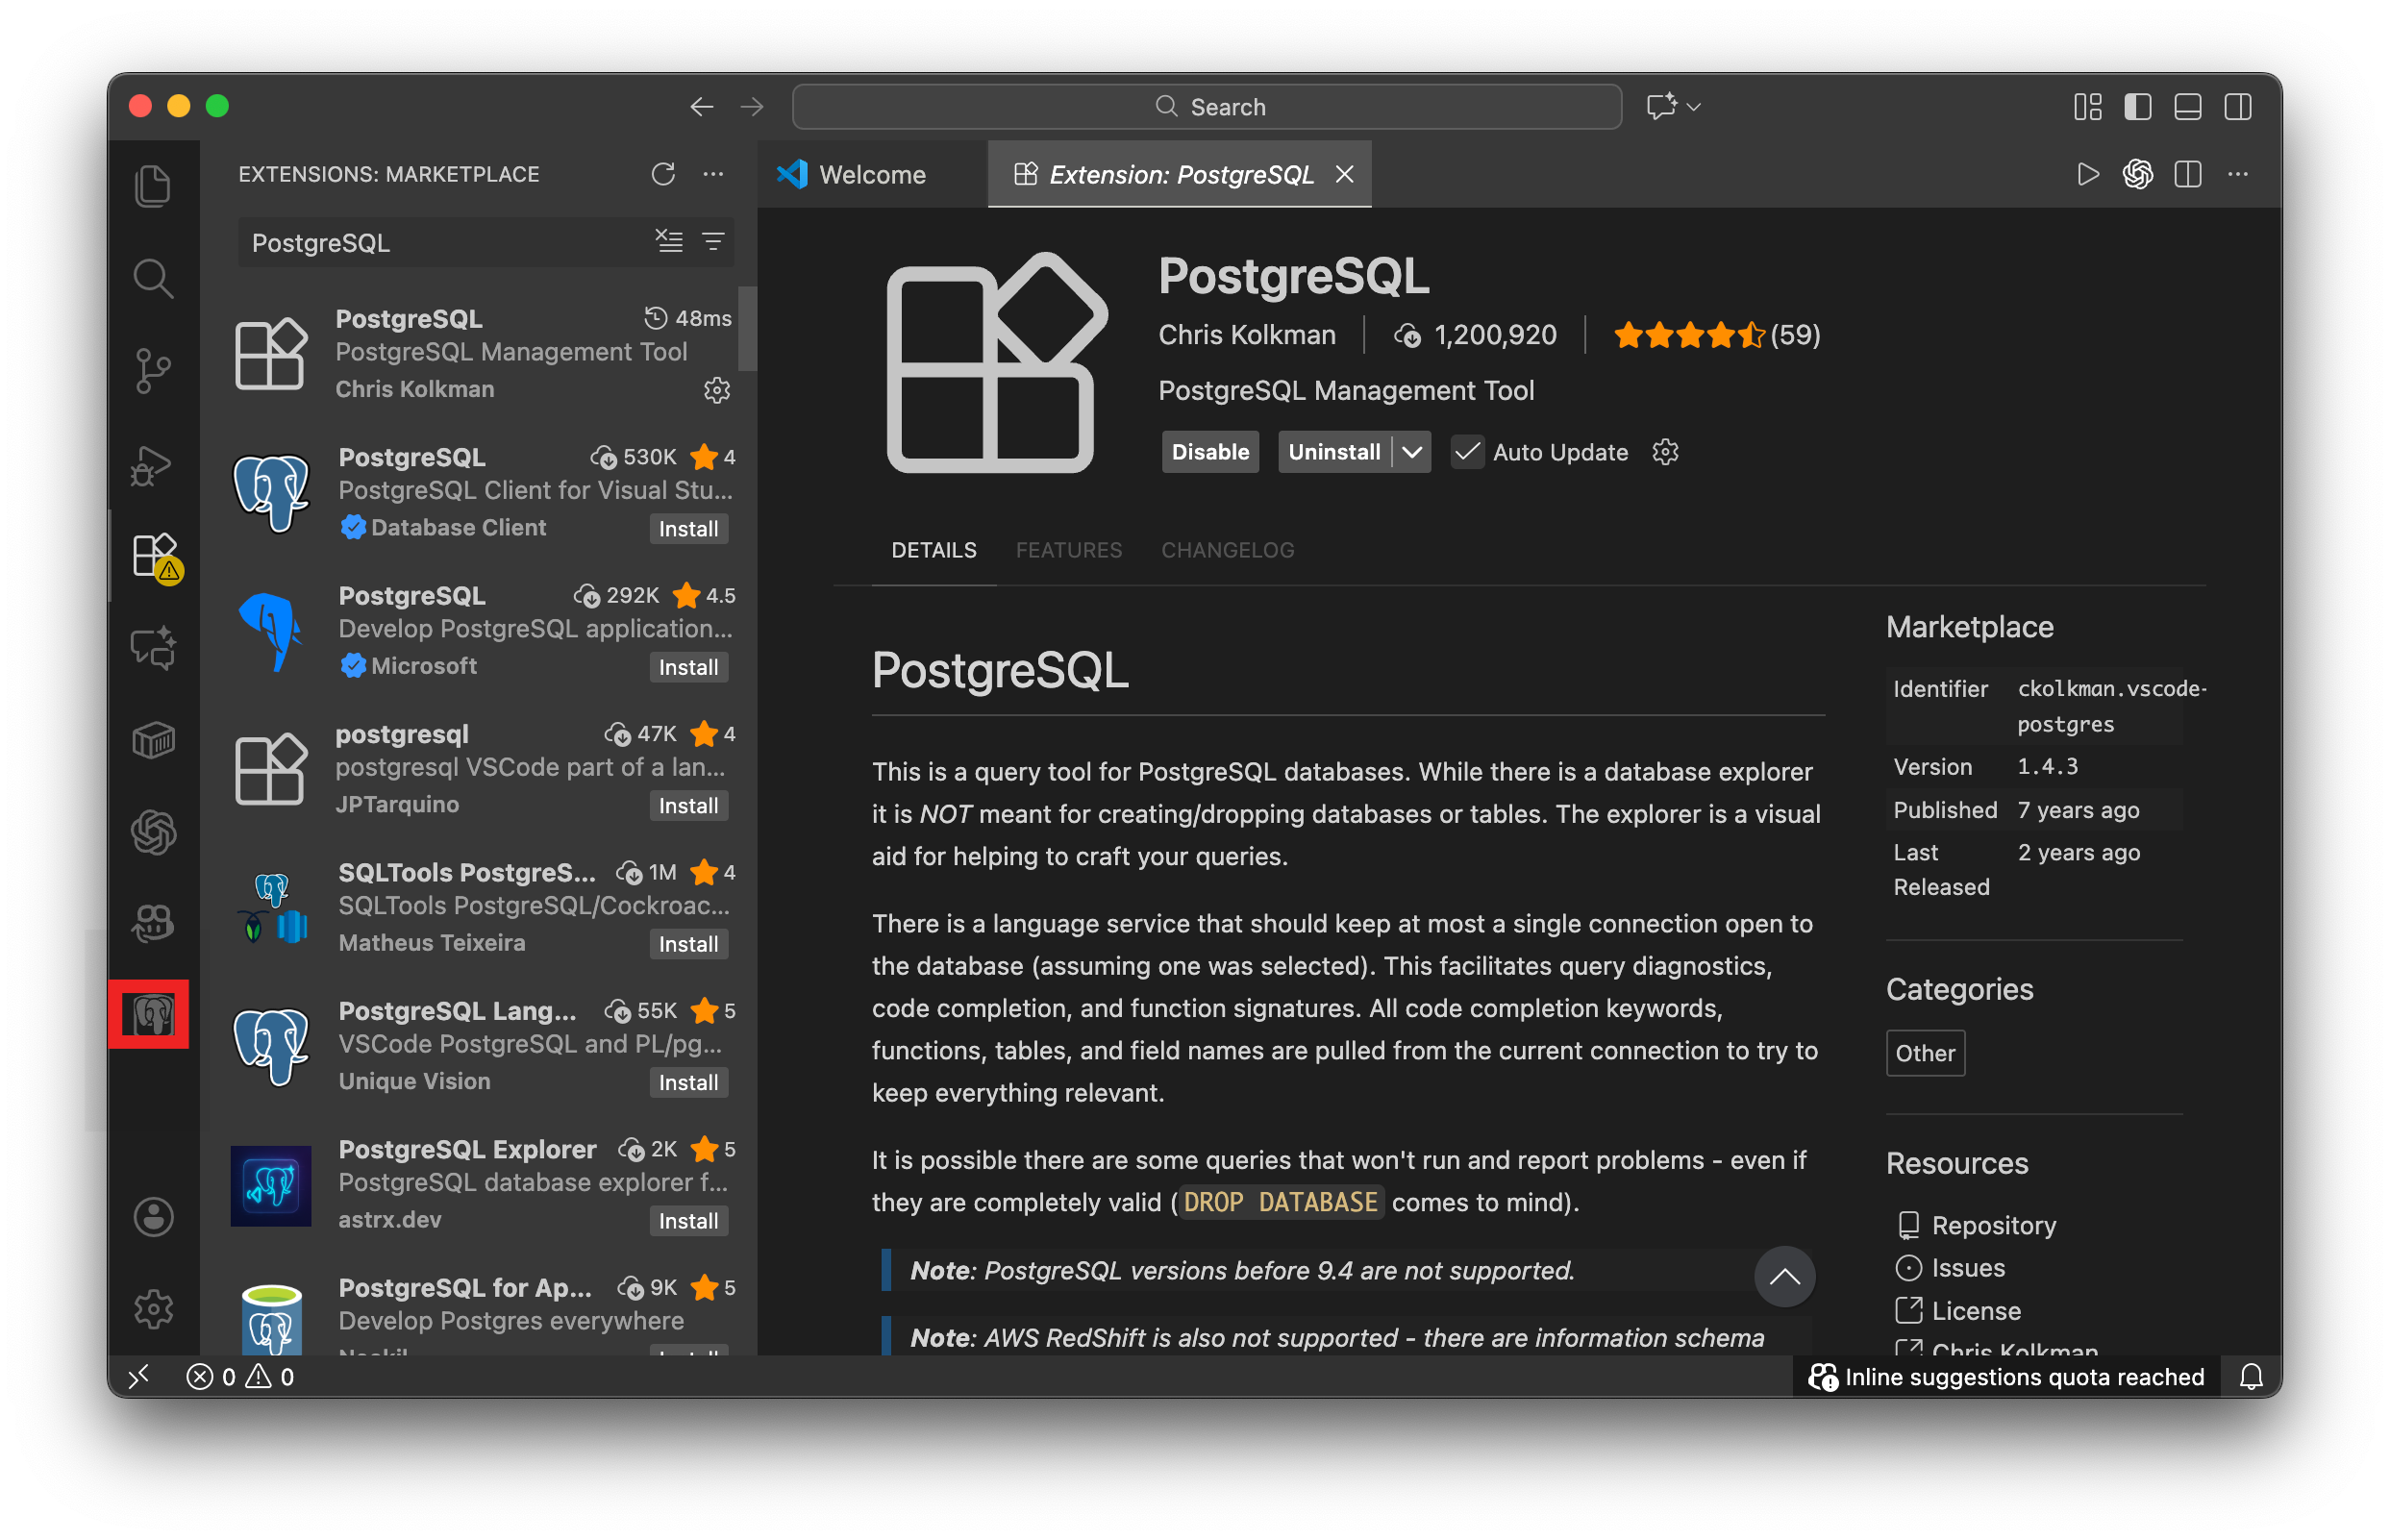Click the PostgreSQL extensions search field
The height and width of the screenshot is (1540, 2390).
(x=440, y=243)
